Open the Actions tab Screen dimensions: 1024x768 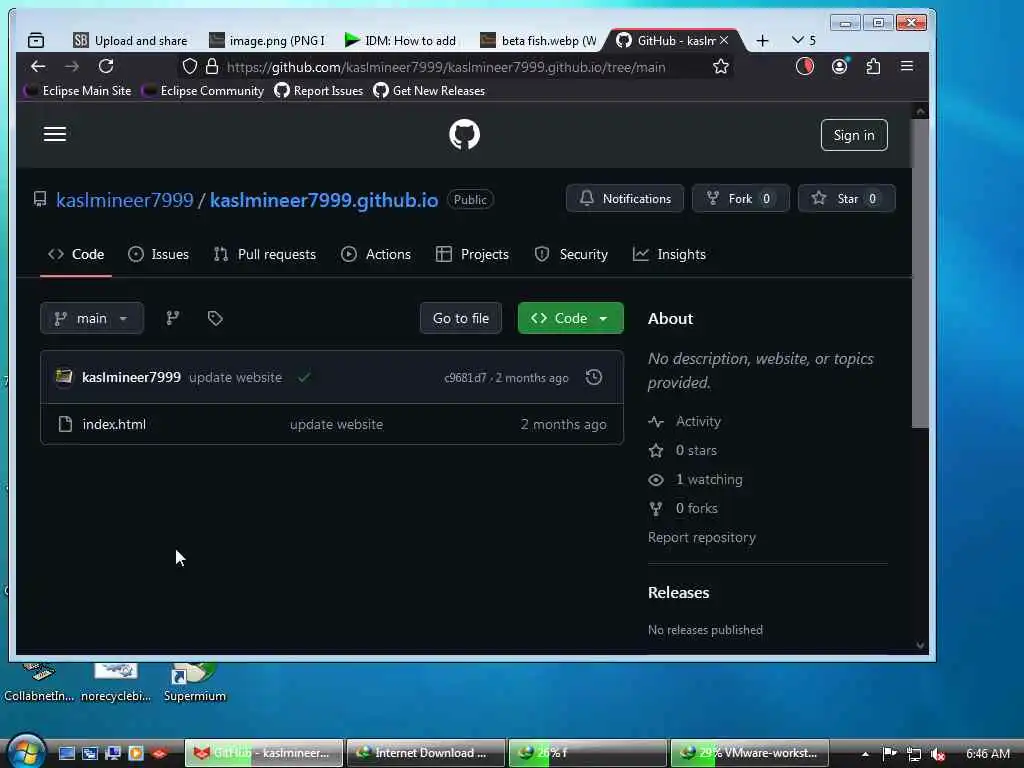(376, 255)
